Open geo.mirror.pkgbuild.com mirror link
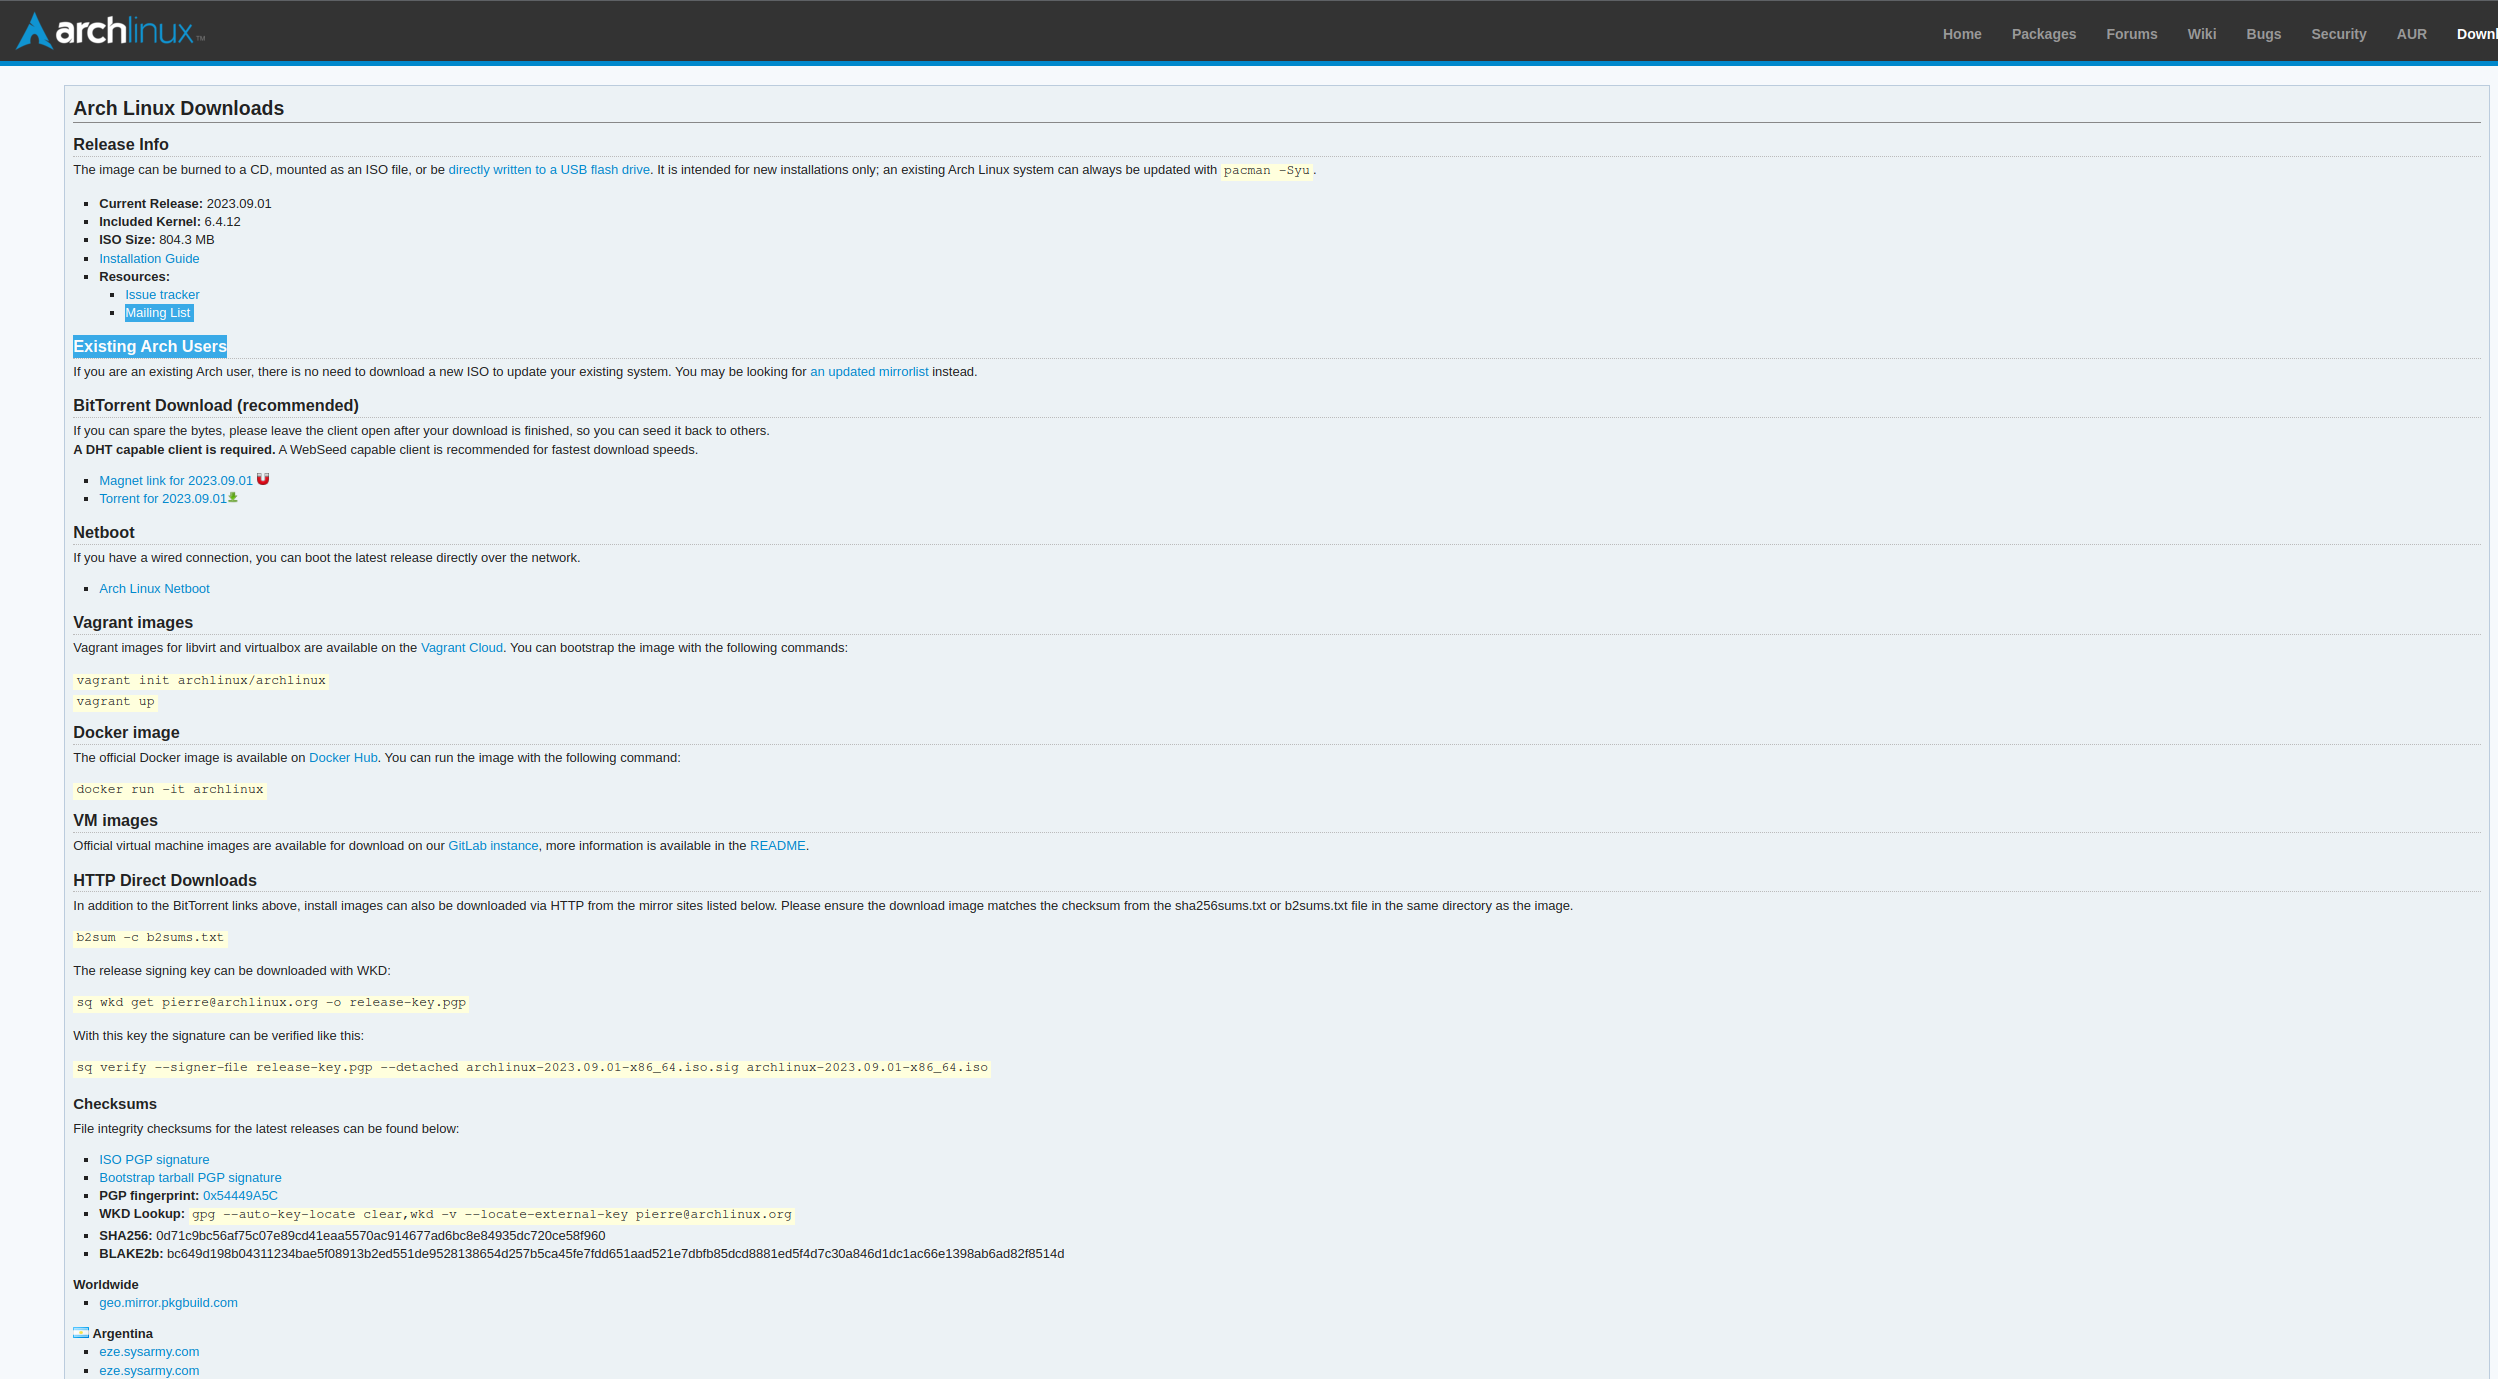This screenshot has height=1379, width=2498. coord(168,1303)
